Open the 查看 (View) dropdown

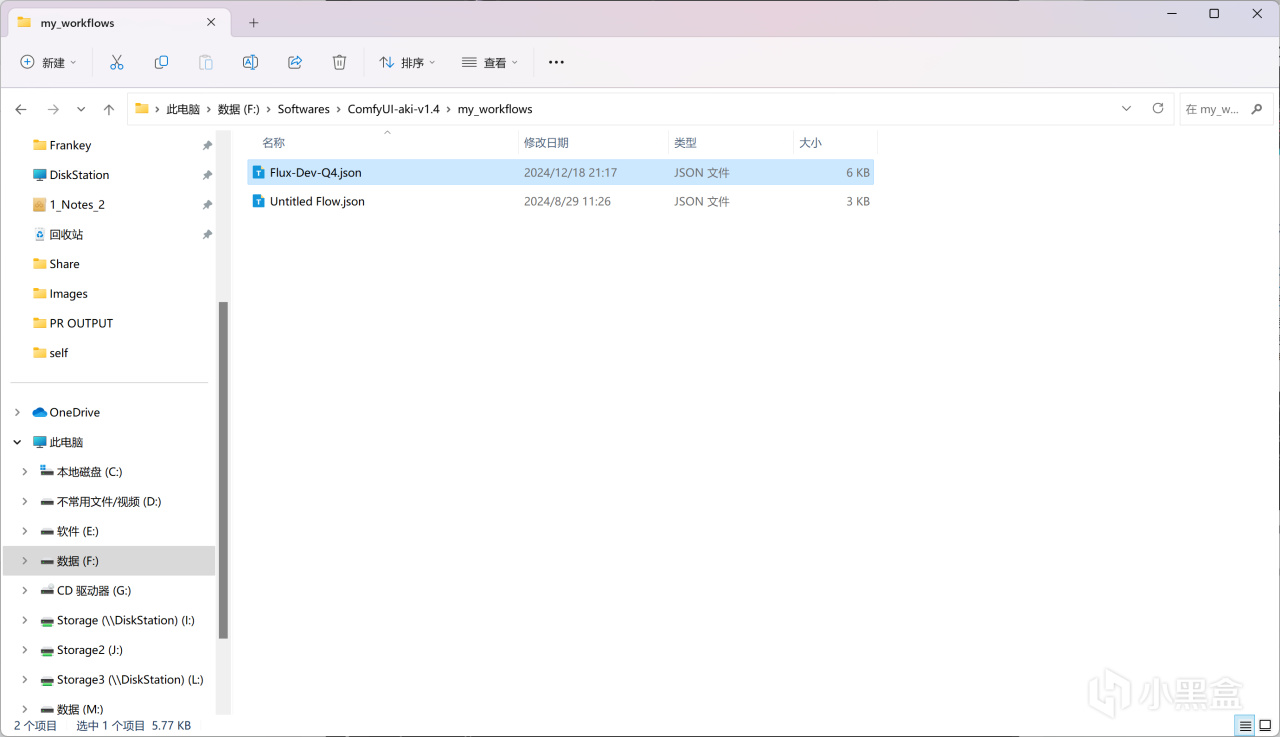tap(490, 62)
